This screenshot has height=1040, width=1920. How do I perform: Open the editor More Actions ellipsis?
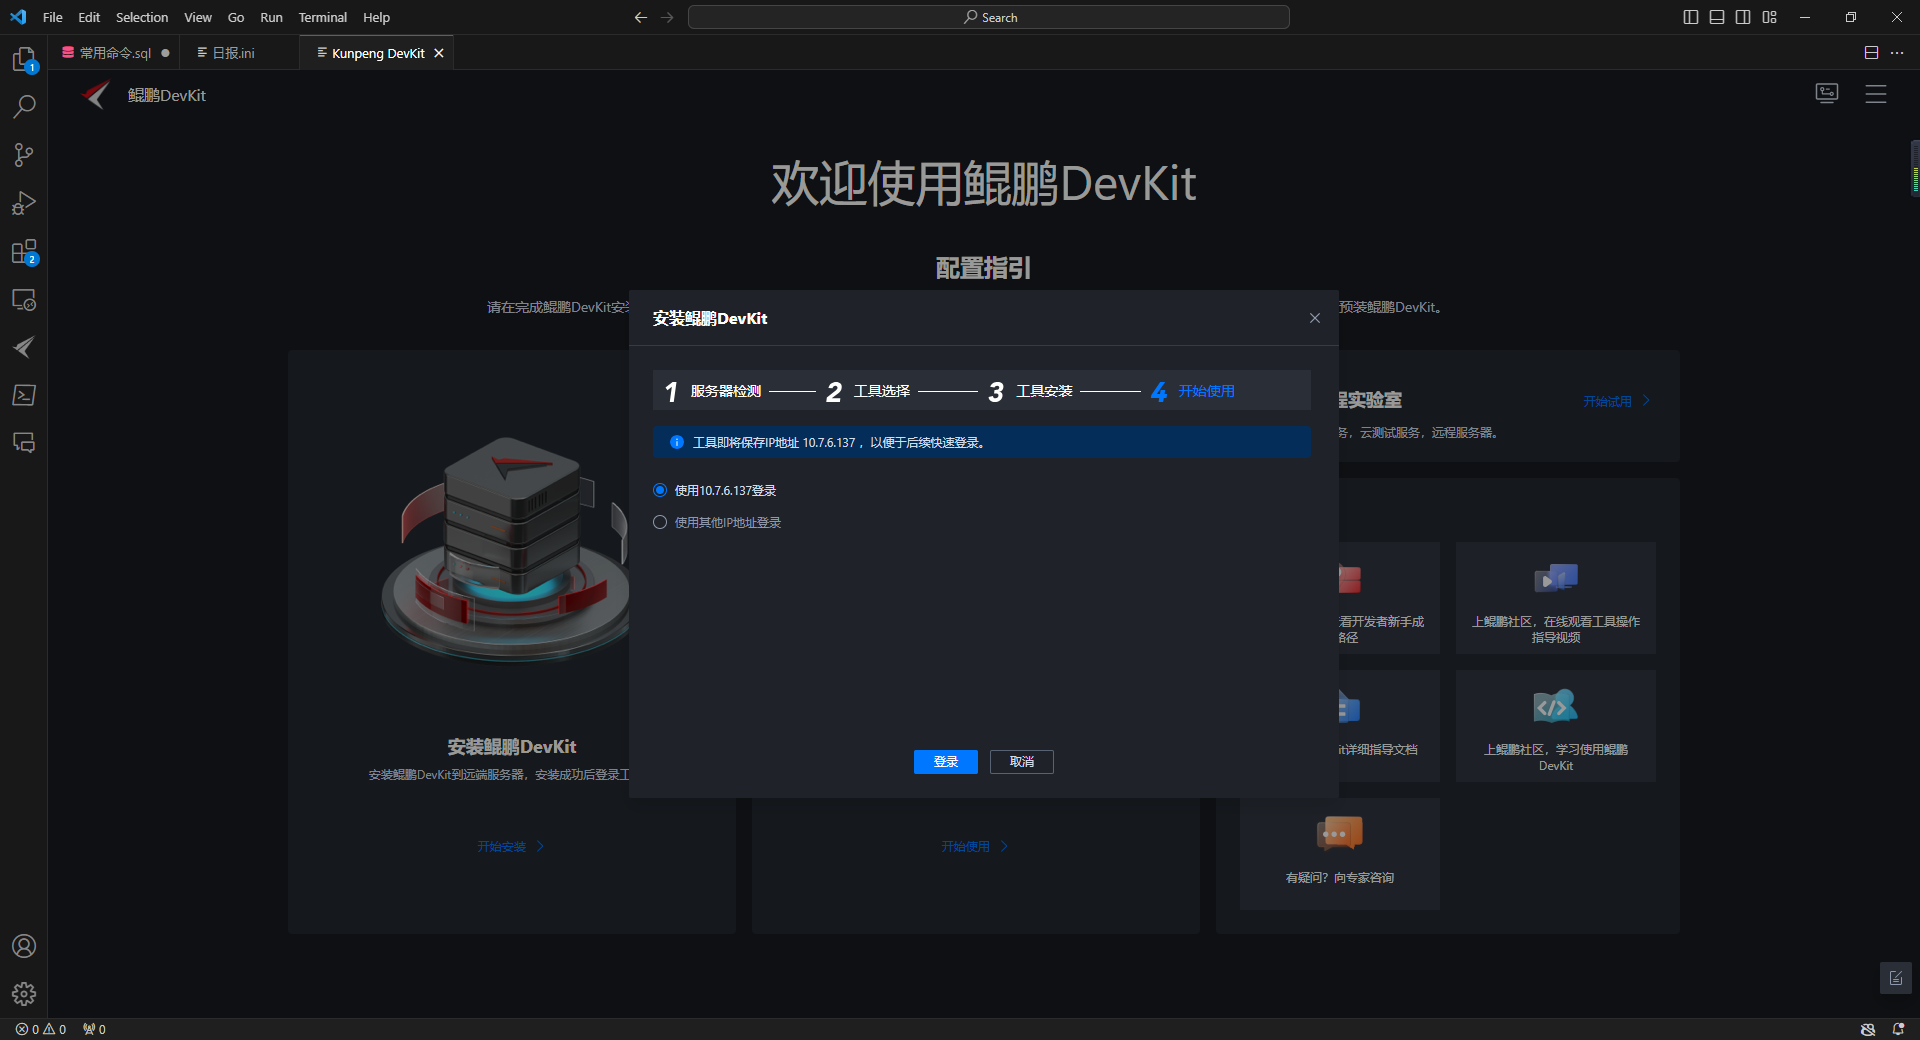click(x=1897, y=53)
